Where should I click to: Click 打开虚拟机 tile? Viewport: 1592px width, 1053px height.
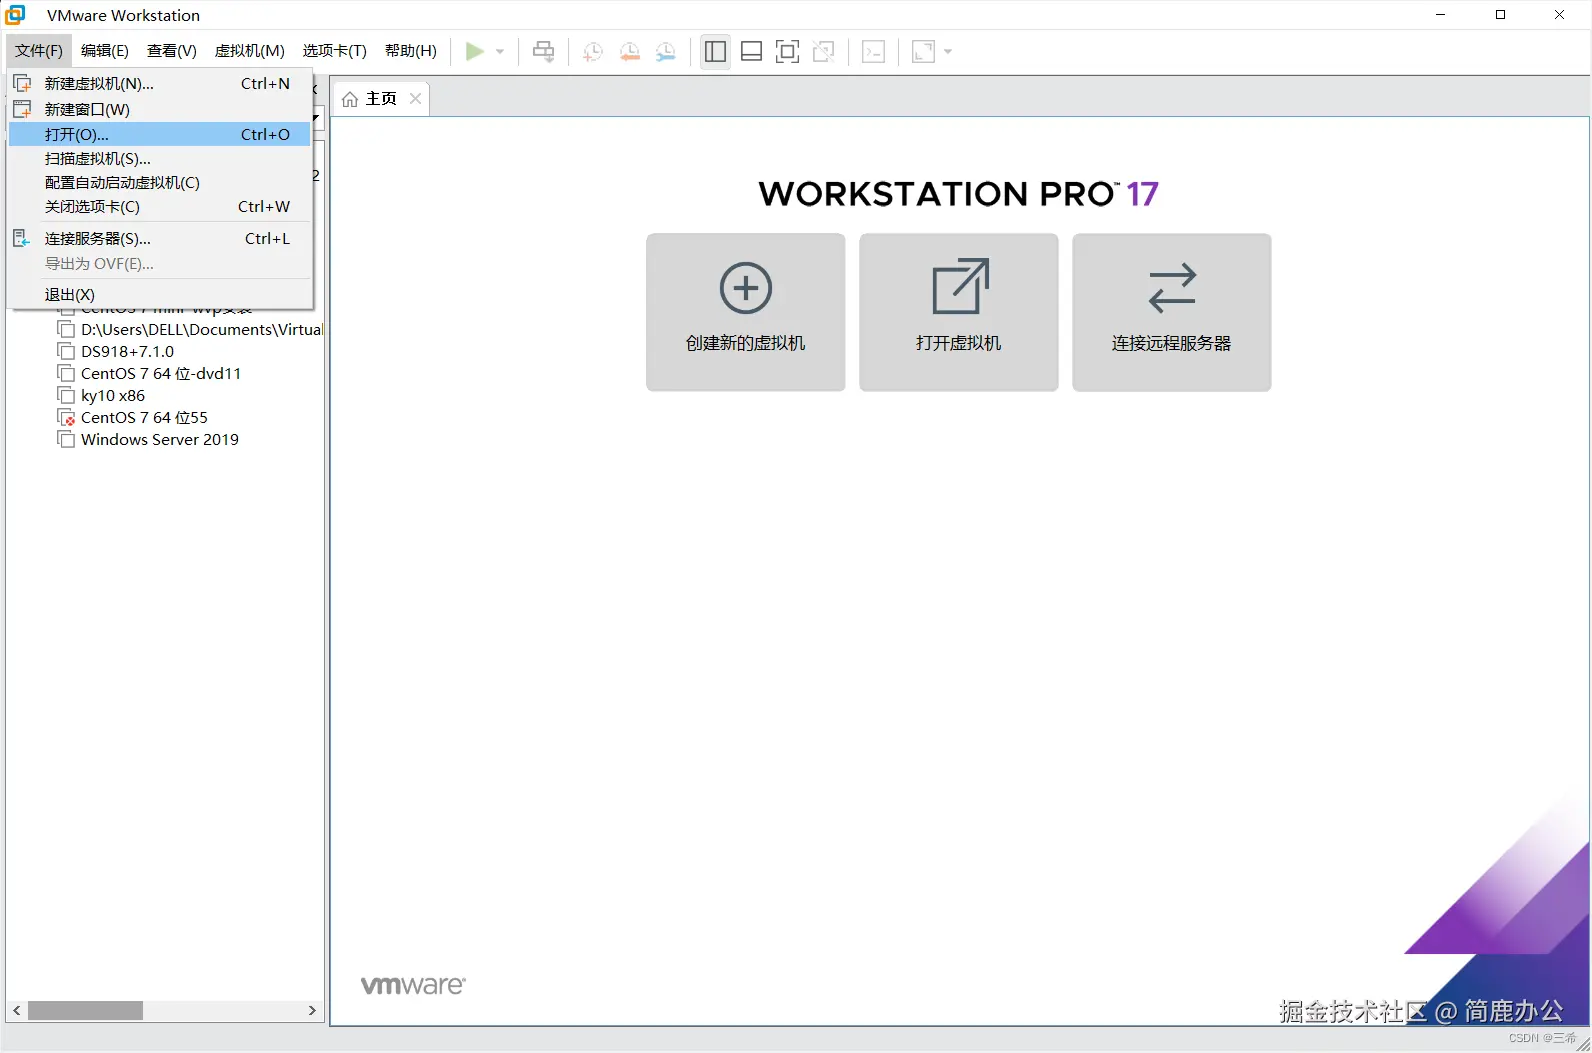(x=959, y=312)
